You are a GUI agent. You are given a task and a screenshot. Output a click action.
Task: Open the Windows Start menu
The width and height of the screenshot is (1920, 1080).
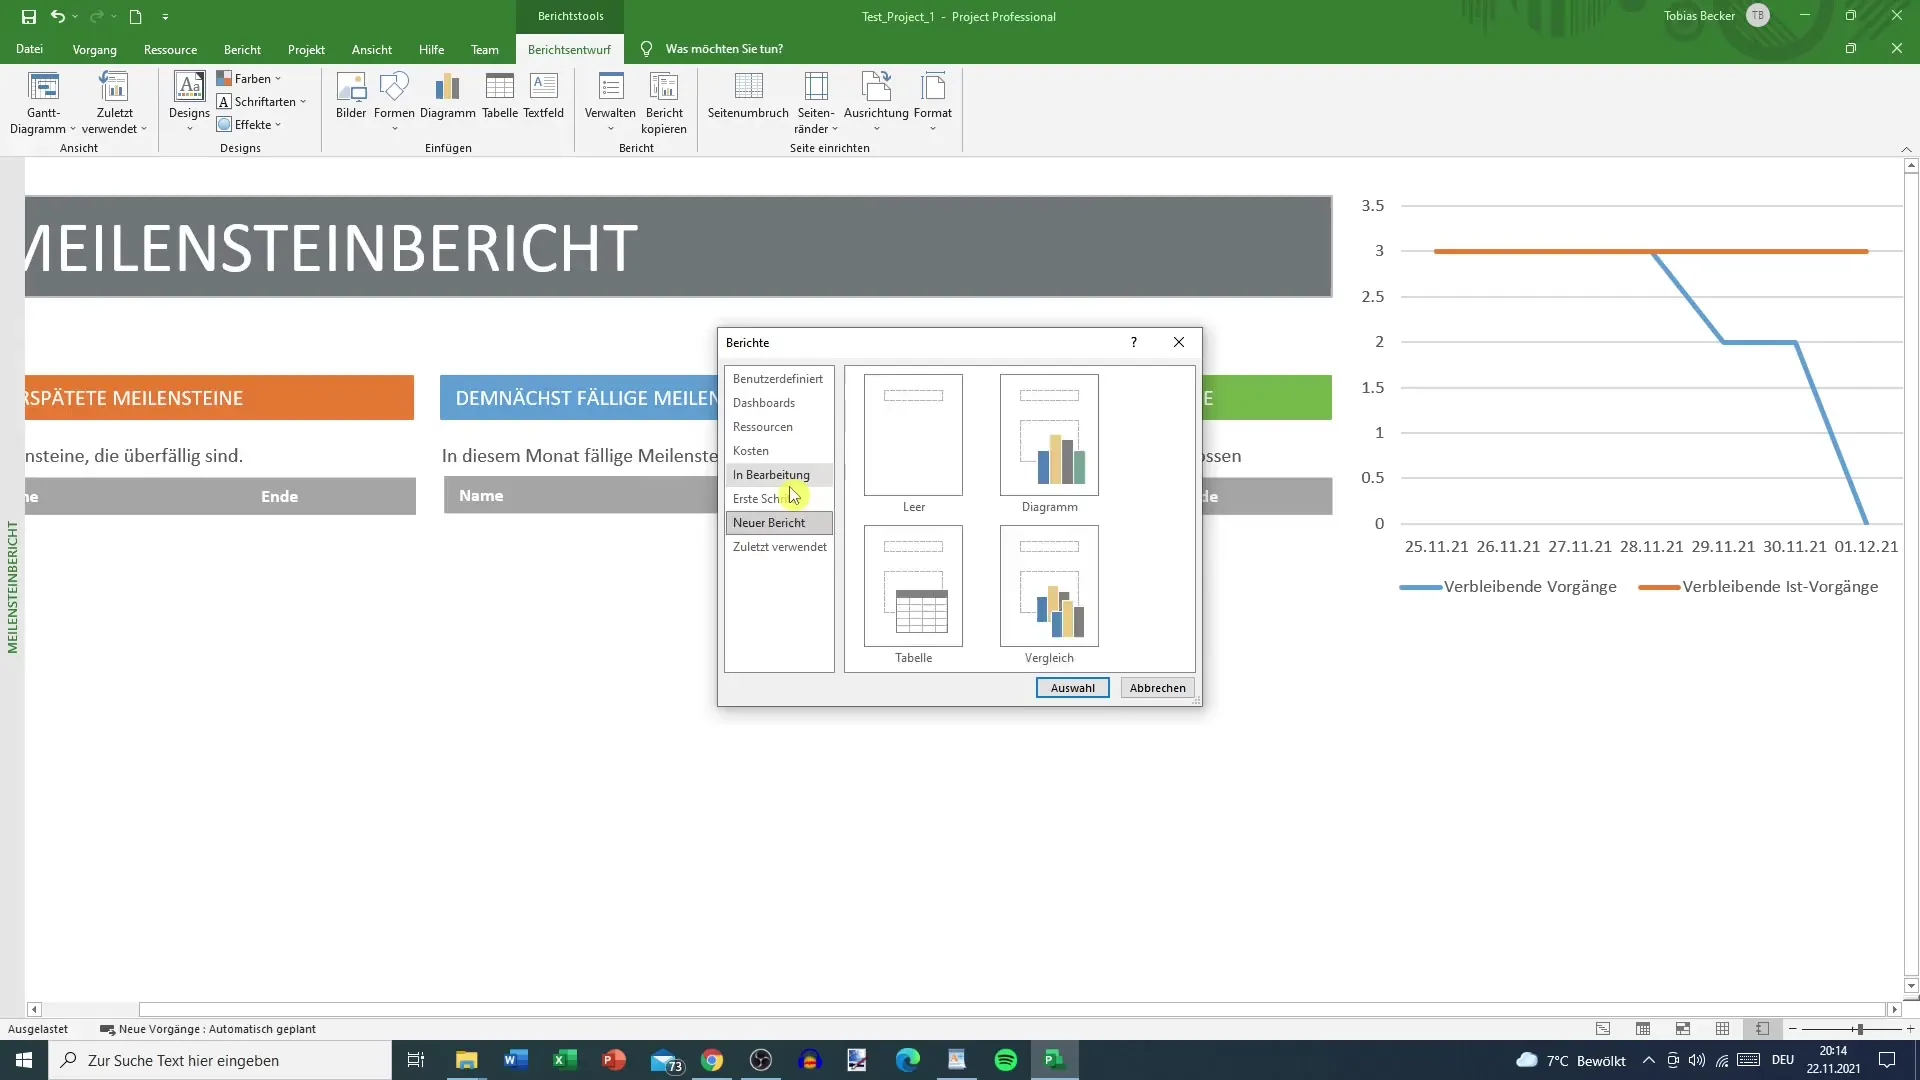[24, 1060]
